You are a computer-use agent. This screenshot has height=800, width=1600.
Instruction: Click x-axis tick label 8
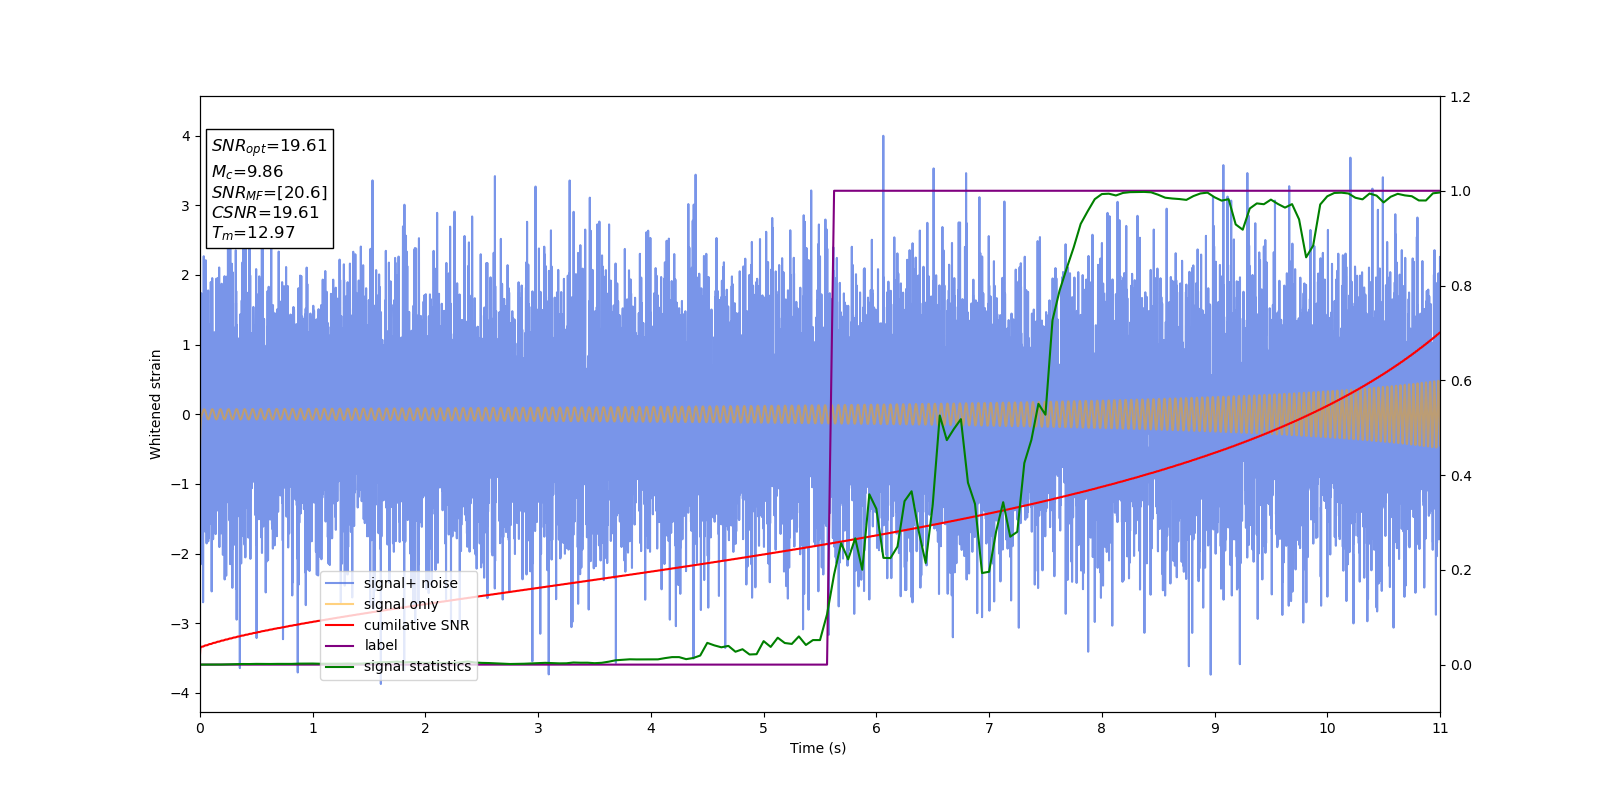pyautogui.click(x=1102, y=728)
